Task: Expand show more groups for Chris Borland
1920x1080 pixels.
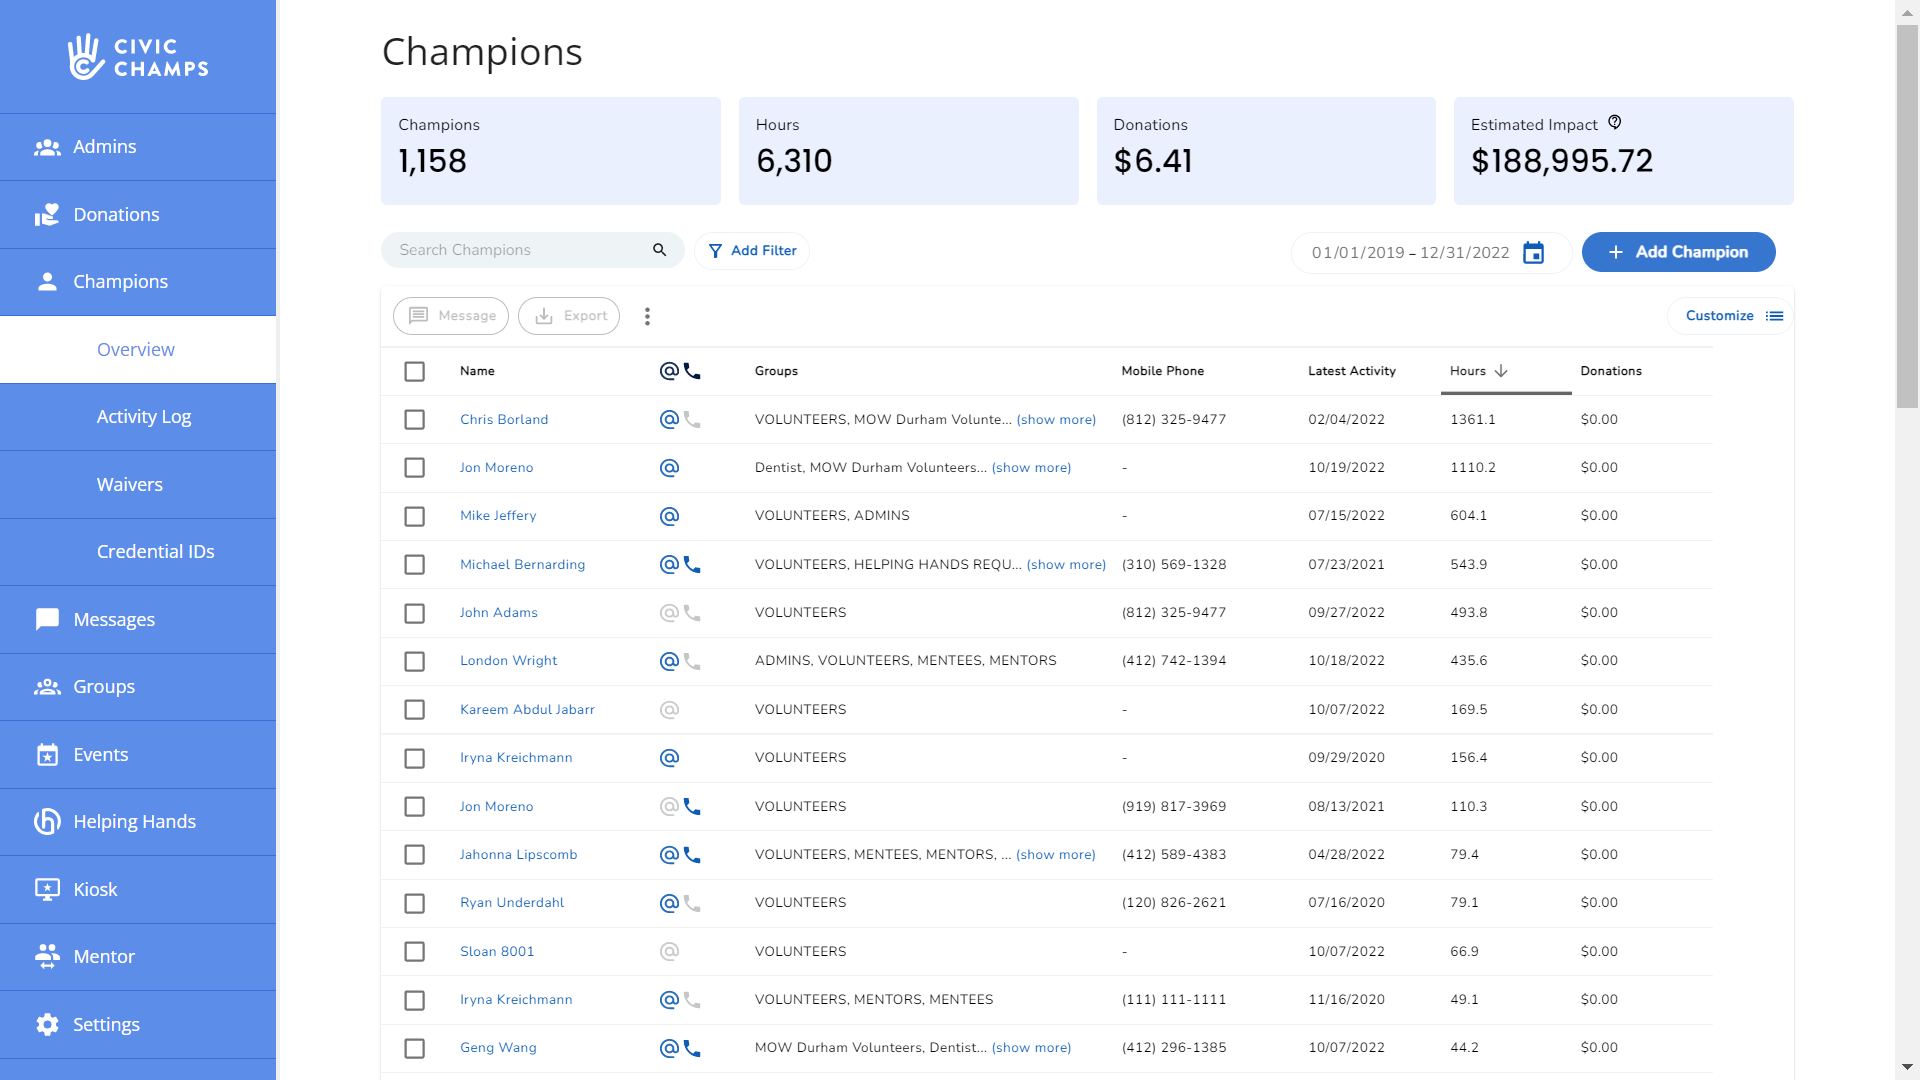Action: pyautogui.click(x=1056, y=420)
